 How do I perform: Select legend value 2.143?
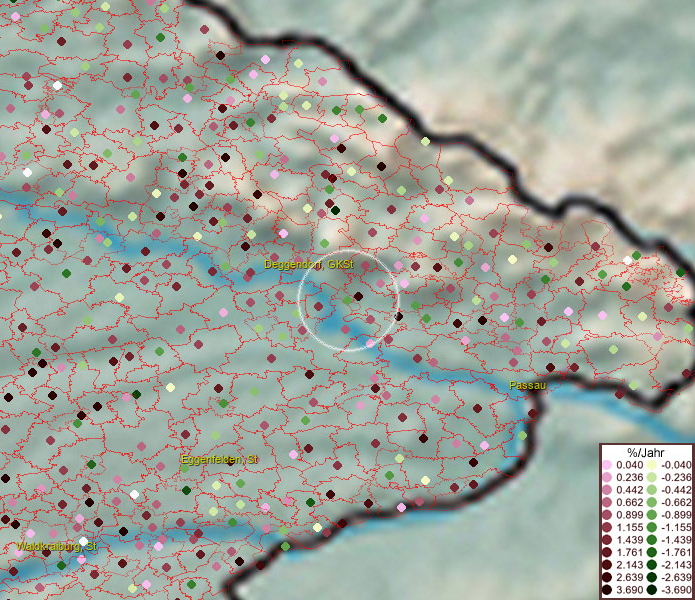point(629,565)
